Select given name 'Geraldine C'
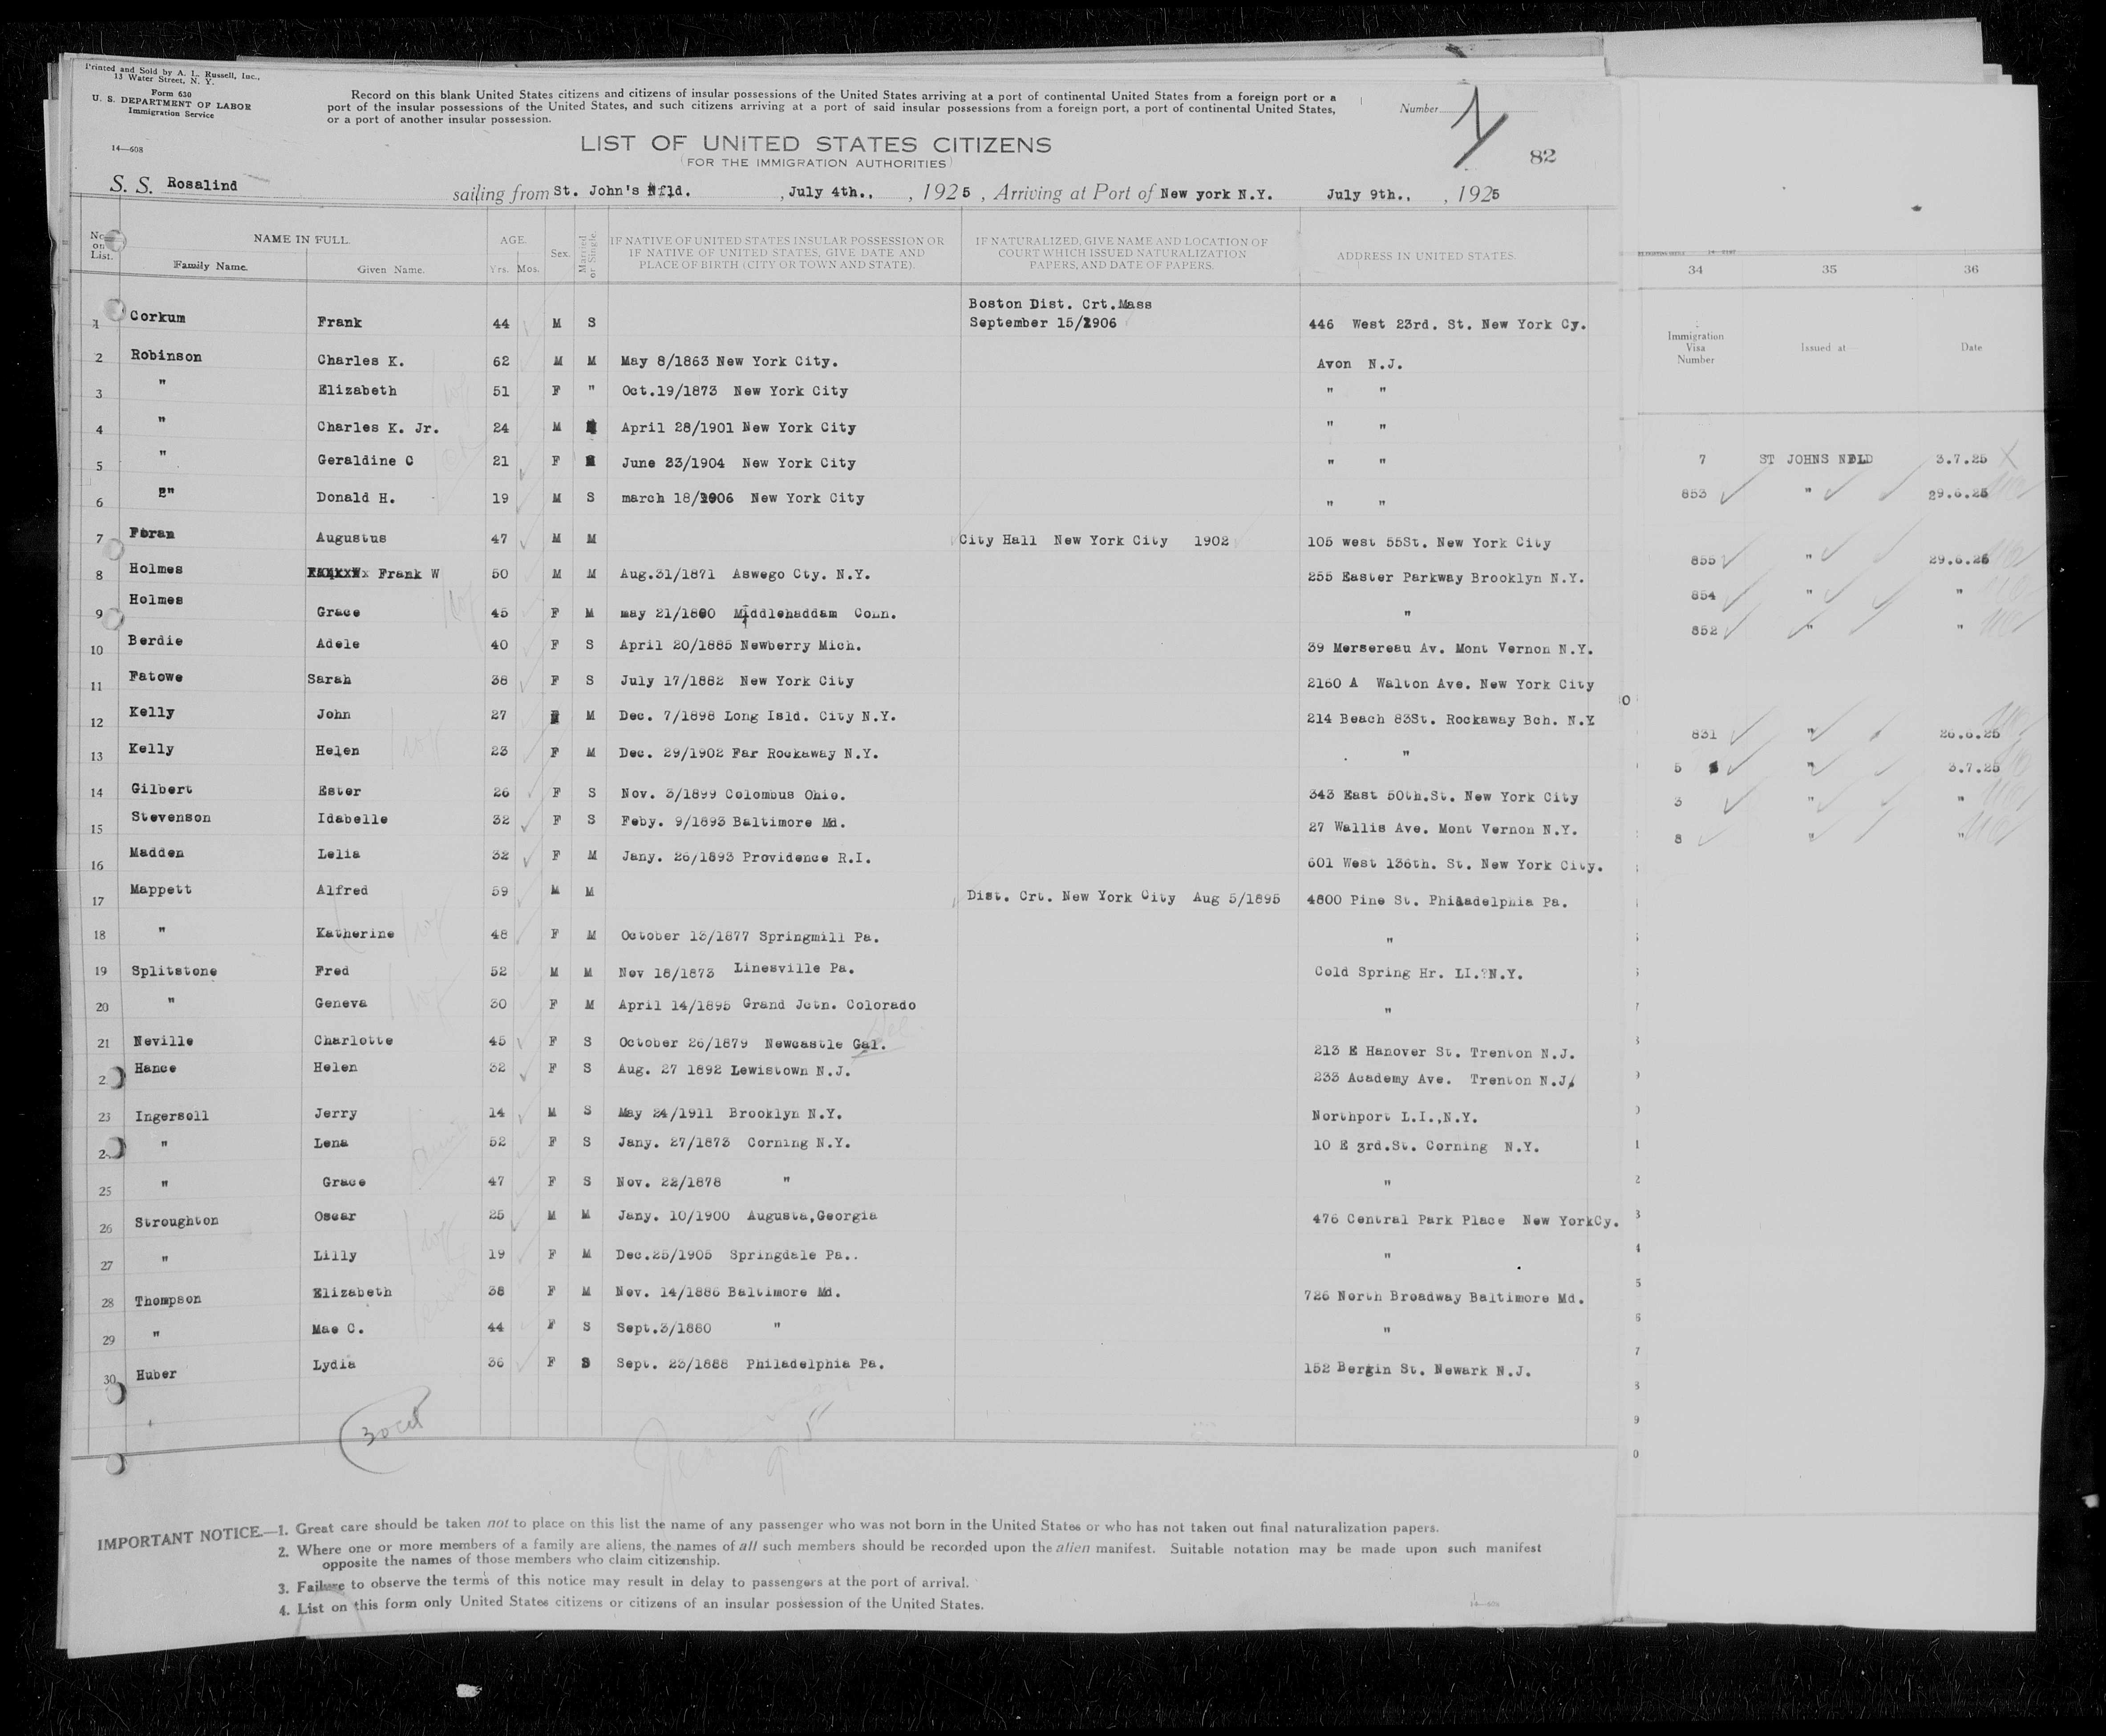The image size is (2106, 1736). [x=365, y=461]
